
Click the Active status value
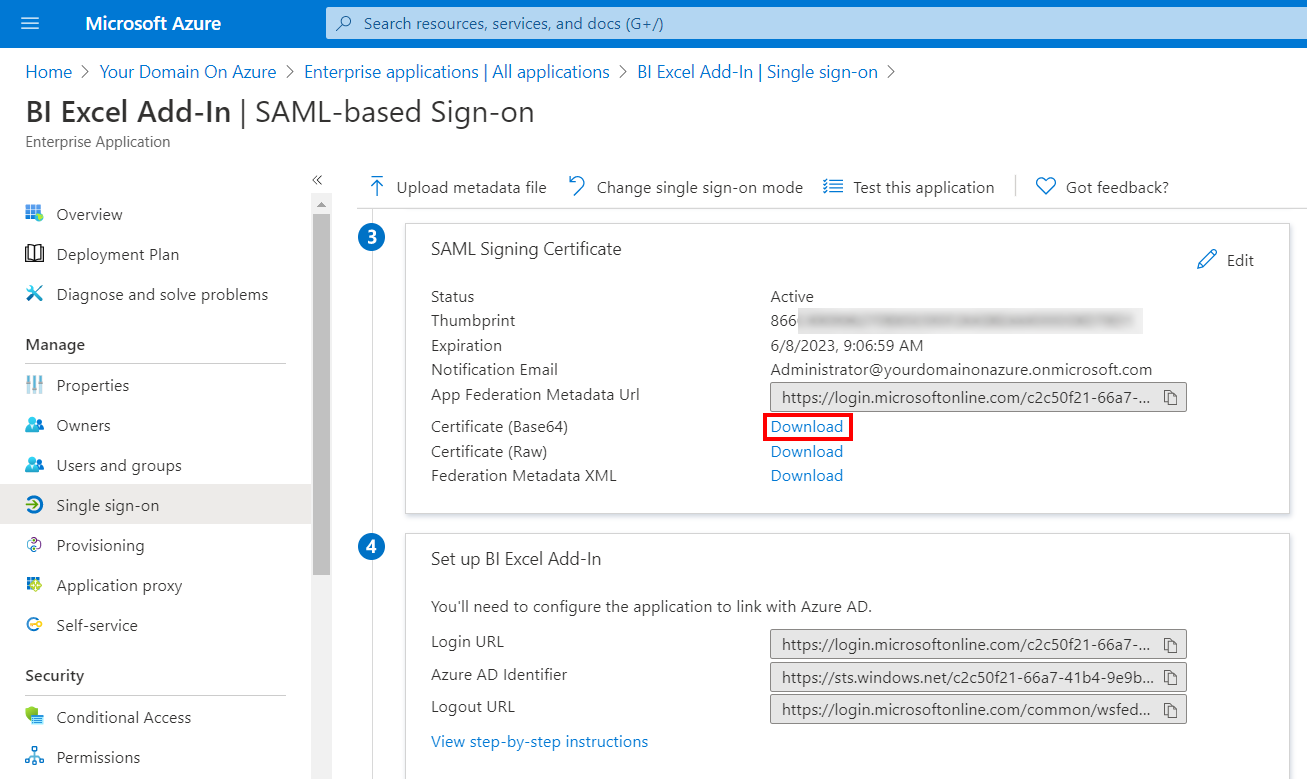(792, 296)
